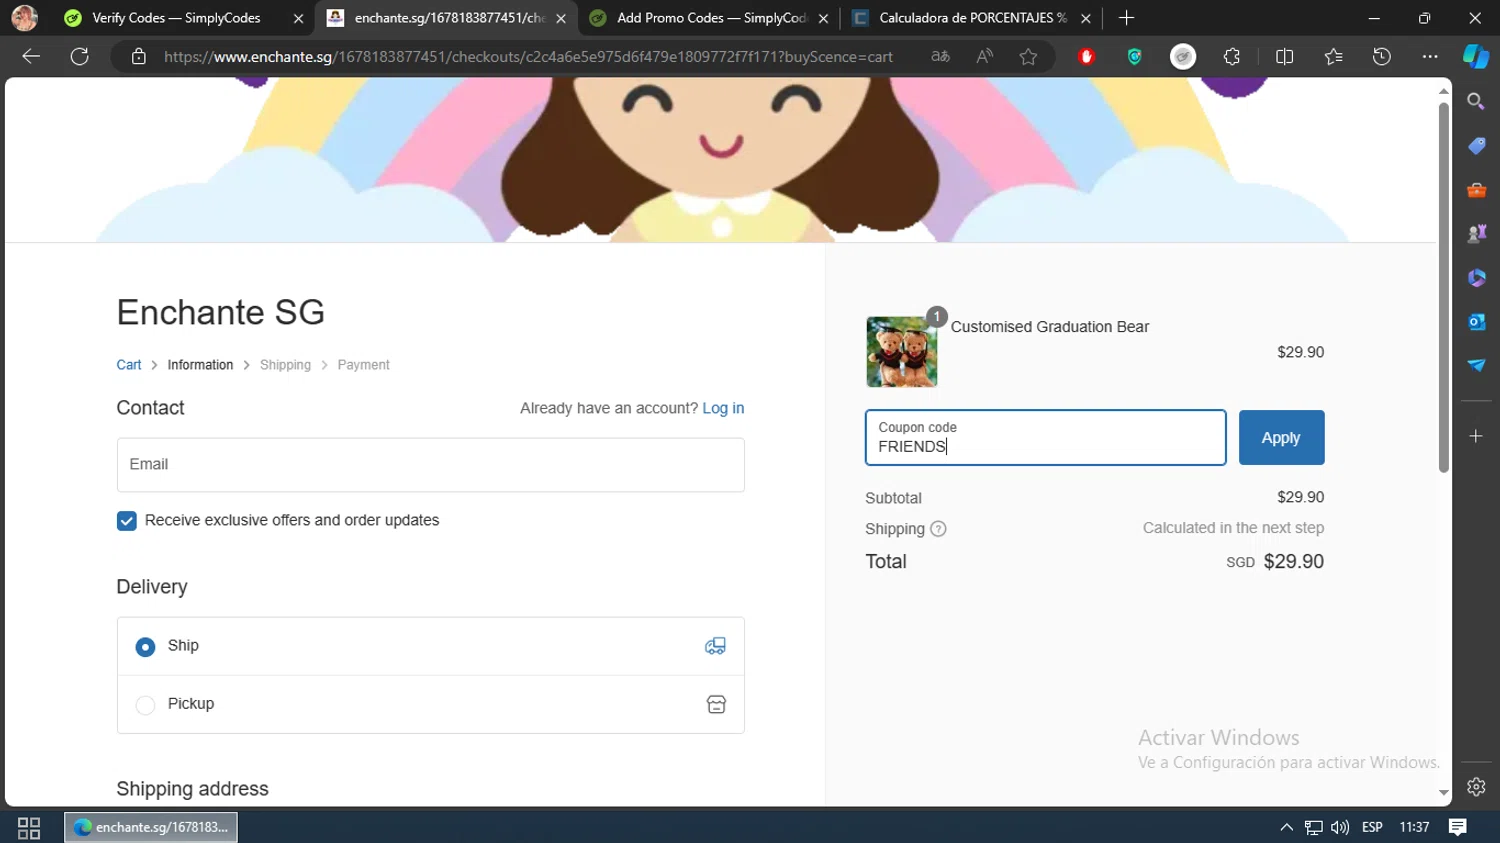
Task: Reload the checkout page
Action: coord(80,57)
